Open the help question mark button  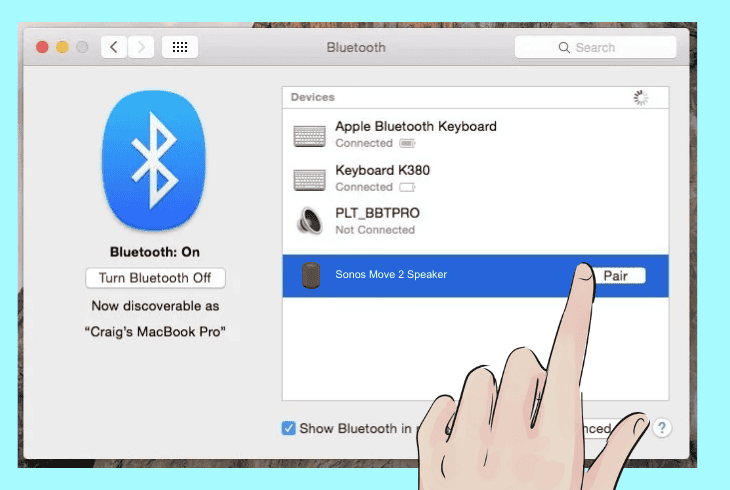[x=662, y=428]
